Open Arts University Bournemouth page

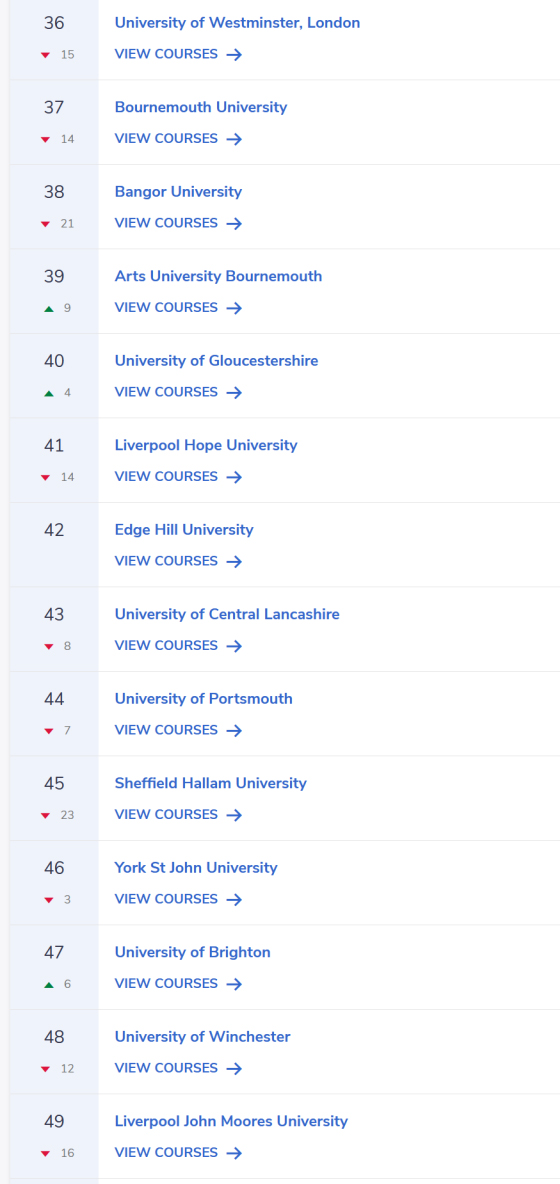[218, 276]
